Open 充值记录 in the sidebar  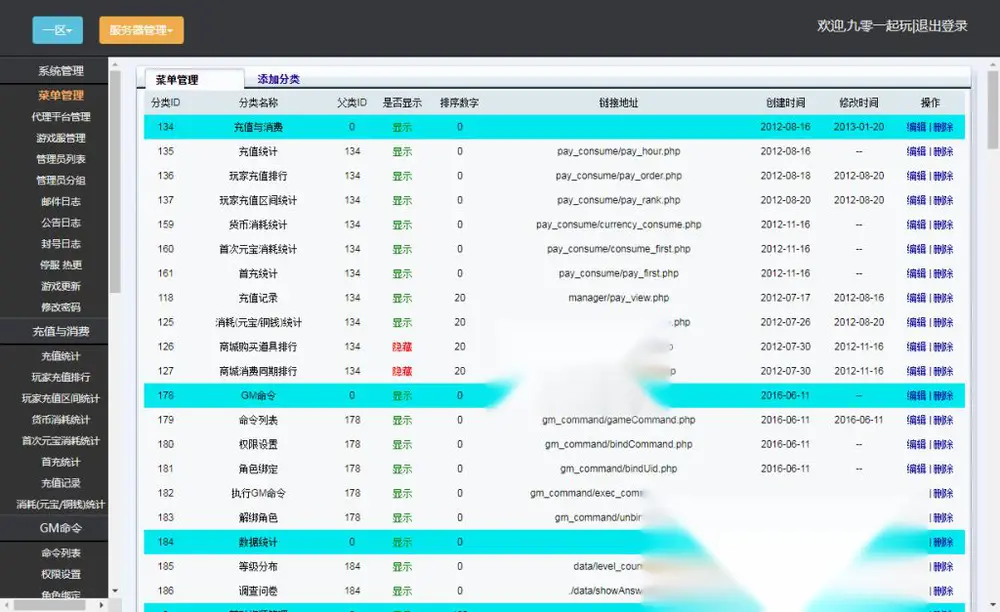click(x=61, y=483)
